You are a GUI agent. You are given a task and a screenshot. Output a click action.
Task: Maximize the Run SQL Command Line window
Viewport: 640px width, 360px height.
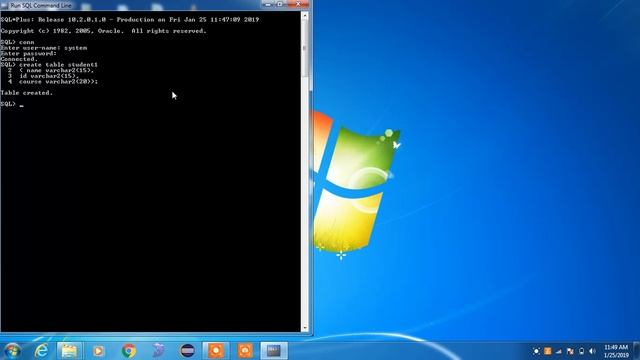tap(280, 4)
